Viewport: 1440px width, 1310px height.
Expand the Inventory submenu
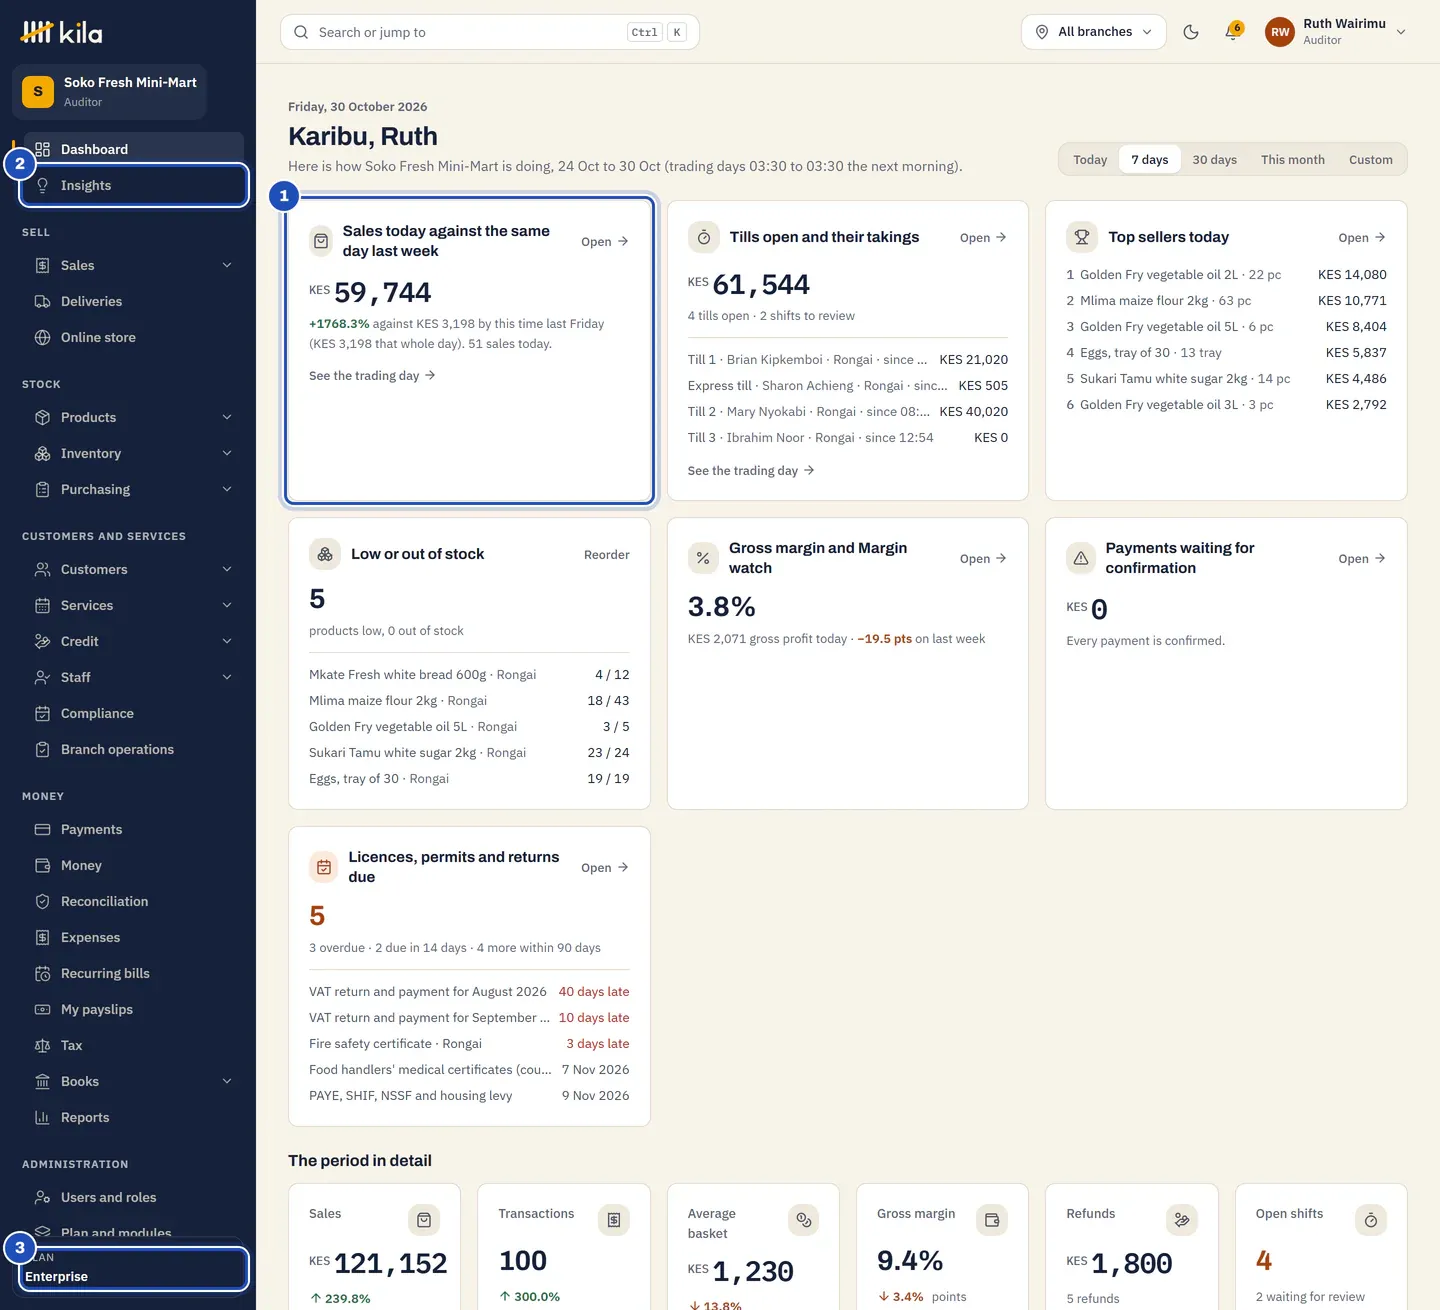click(x=134, y=453)
